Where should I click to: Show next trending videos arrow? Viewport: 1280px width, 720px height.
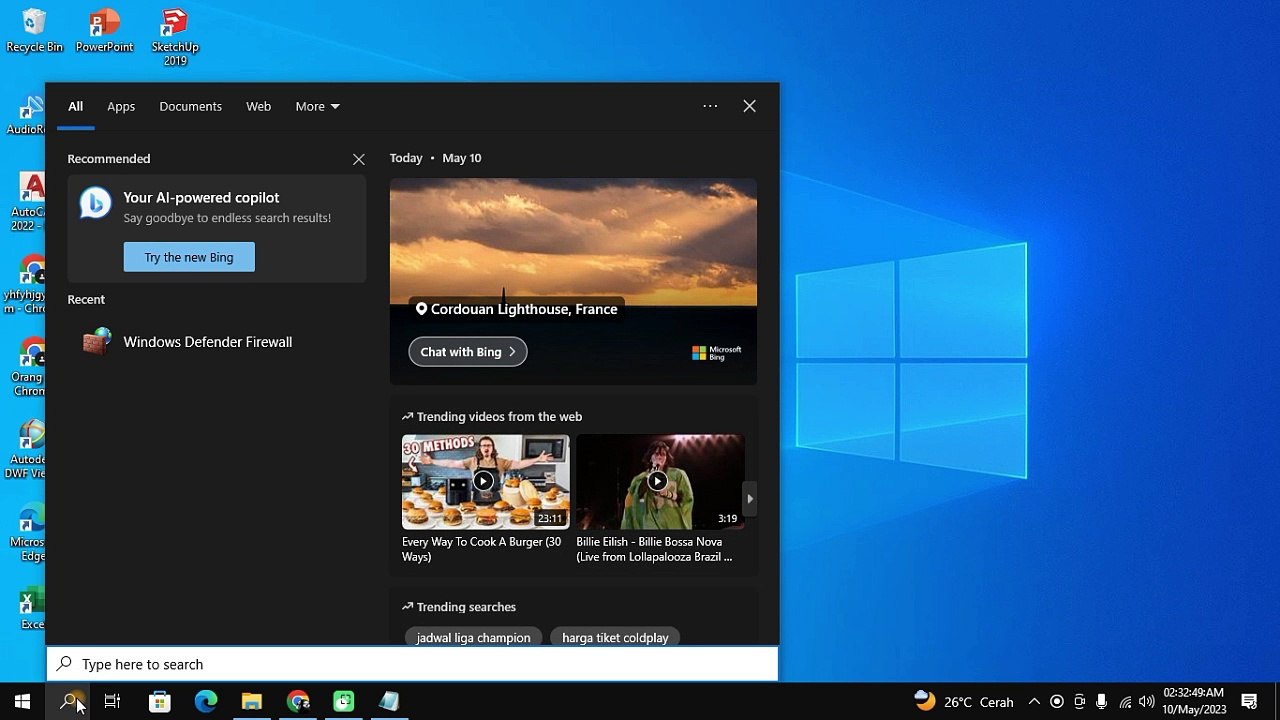click(750, 498)
